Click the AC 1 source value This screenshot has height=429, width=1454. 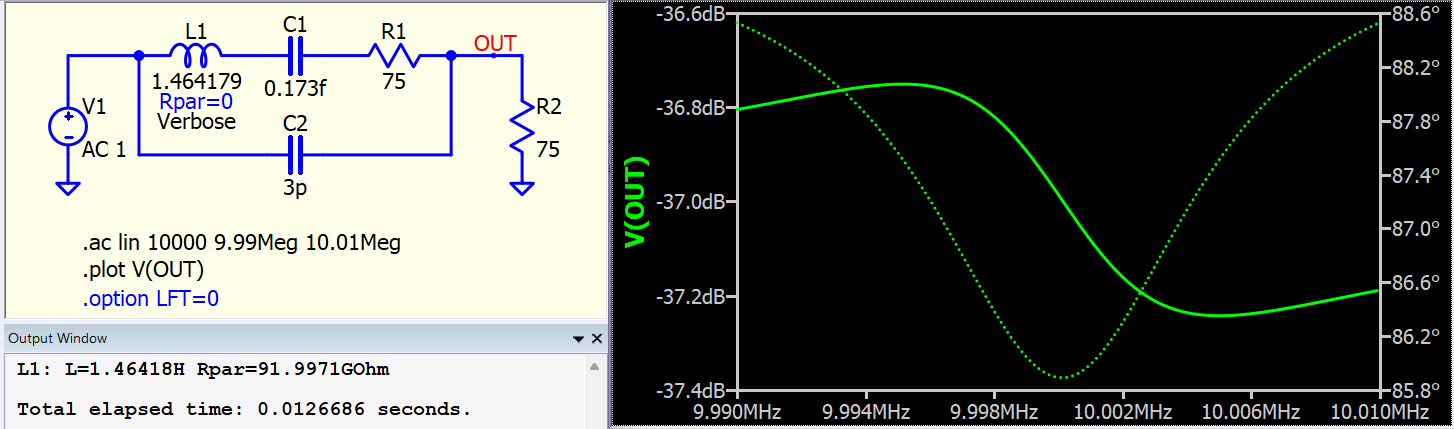pos(105,150)
